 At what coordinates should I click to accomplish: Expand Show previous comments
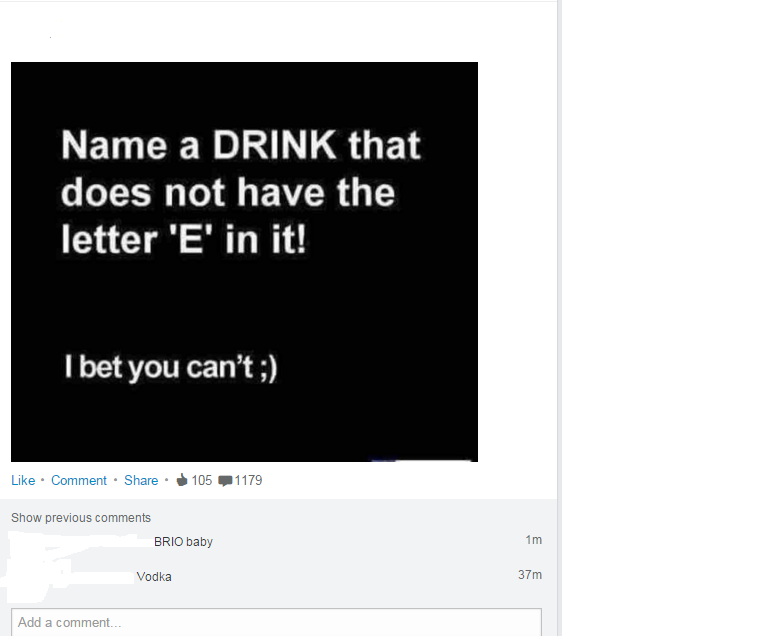pos(81,518)
